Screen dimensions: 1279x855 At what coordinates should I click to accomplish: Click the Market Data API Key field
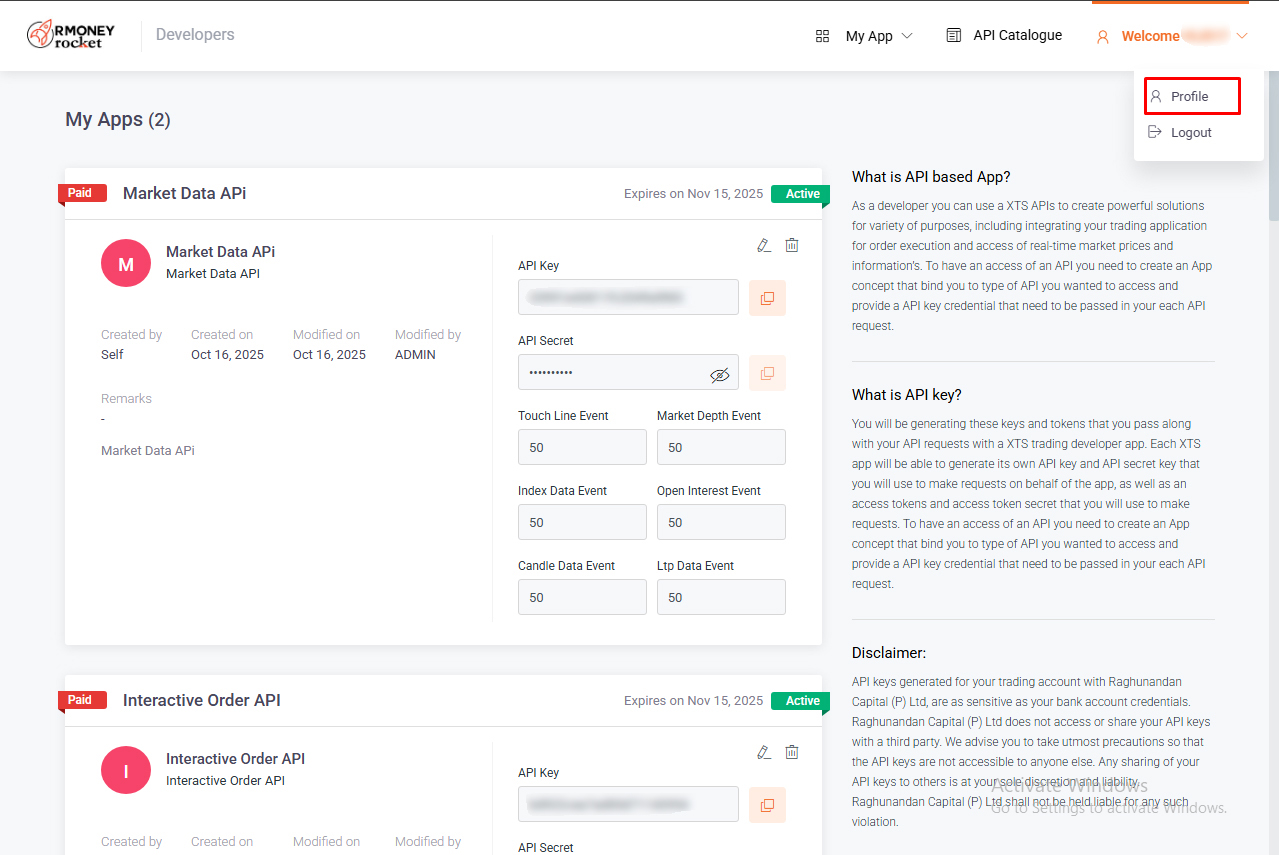click(x=627, y=298)
